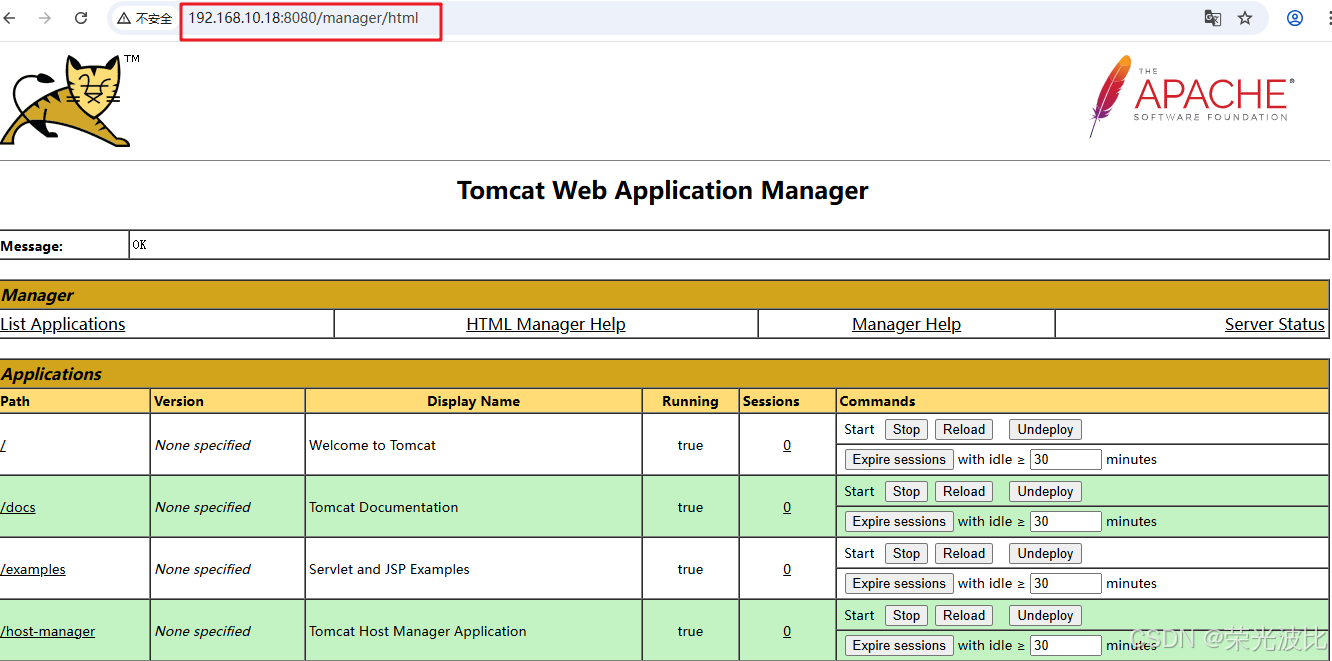
Task: Undeploy the /host-manager application
Action: [x=1045, y=615]
